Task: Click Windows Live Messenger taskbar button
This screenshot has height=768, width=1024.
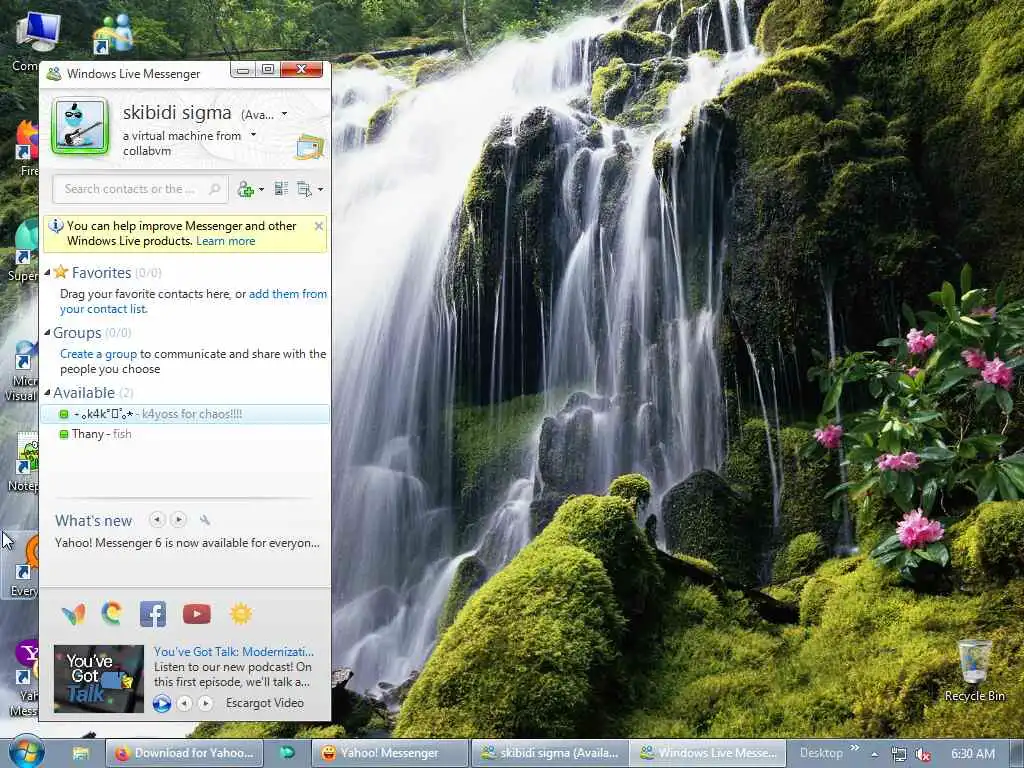Action: (709, 753)
